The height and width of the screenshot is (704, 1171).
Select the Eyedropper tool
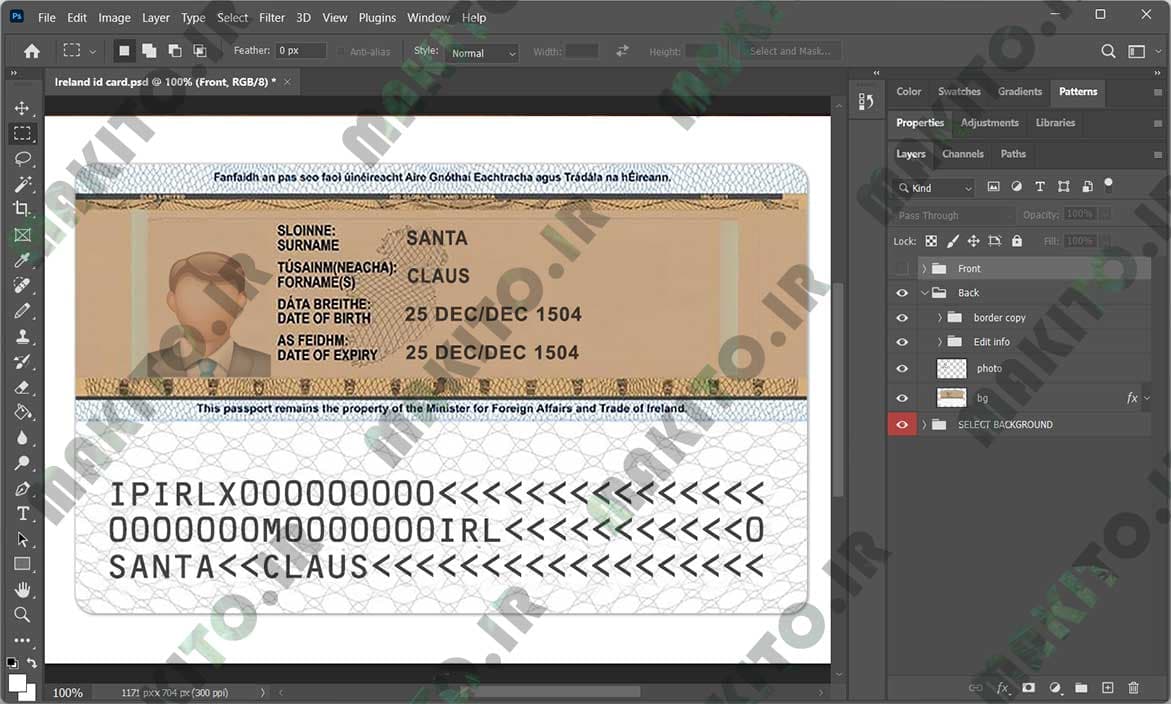pos(22,260)
